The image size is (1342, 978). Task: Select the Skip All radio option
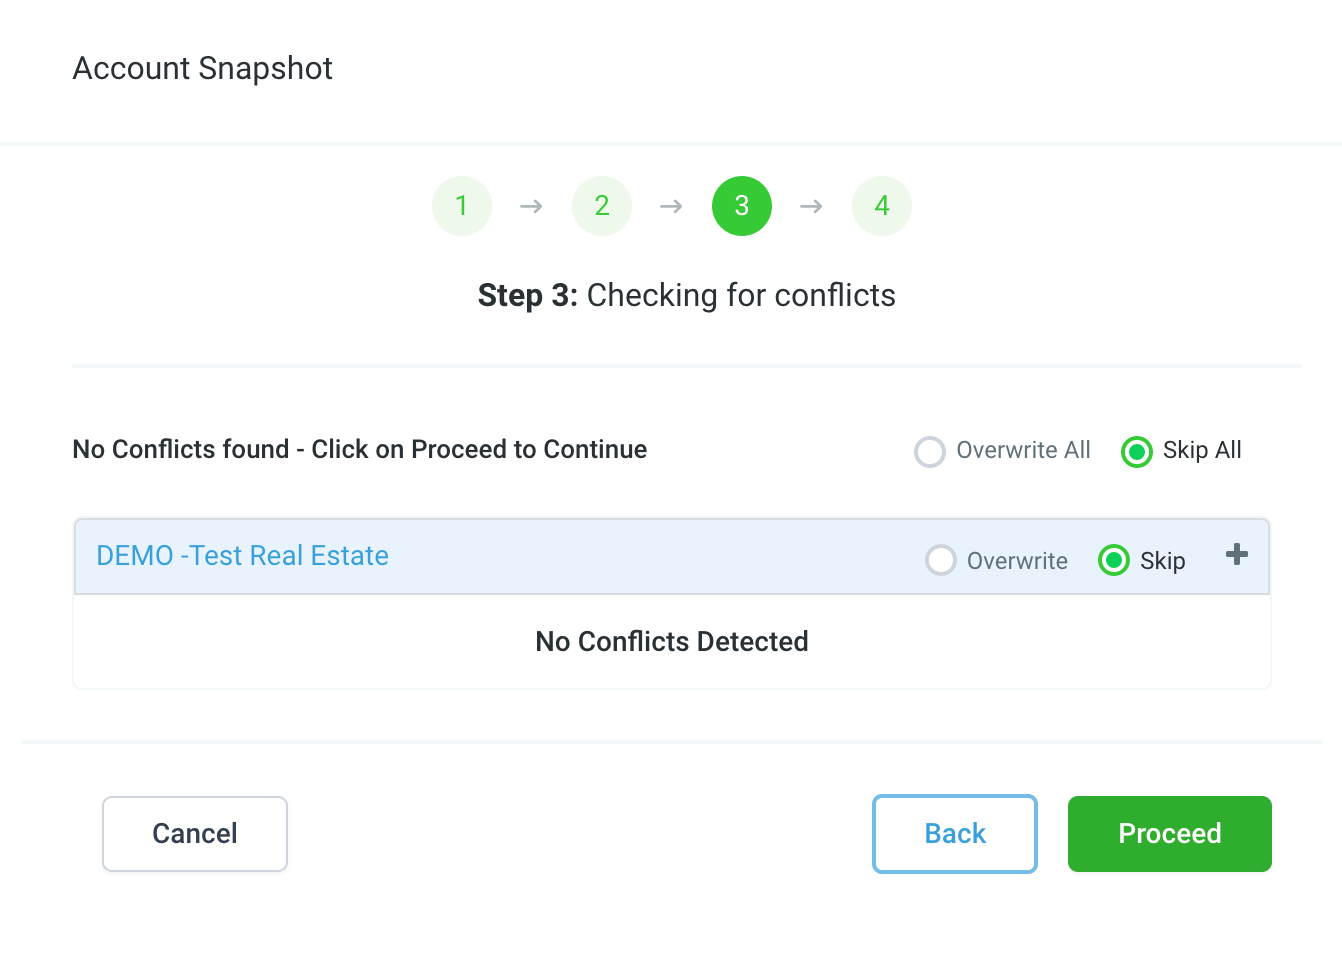pos(1137,452)
